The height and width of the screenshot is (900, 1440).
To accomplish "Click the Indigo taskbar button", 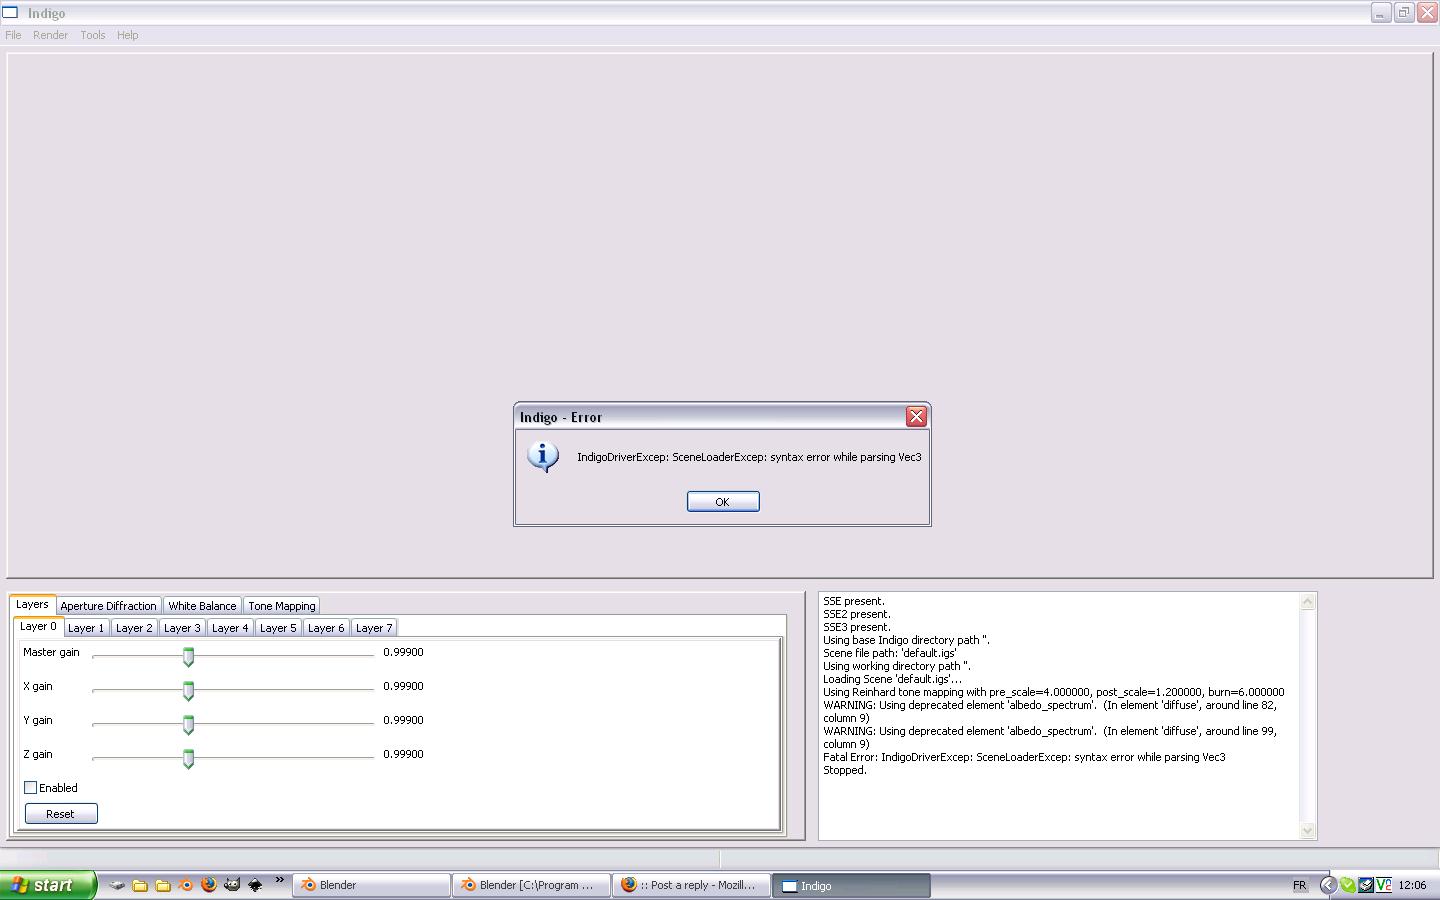I will (851, 885).
